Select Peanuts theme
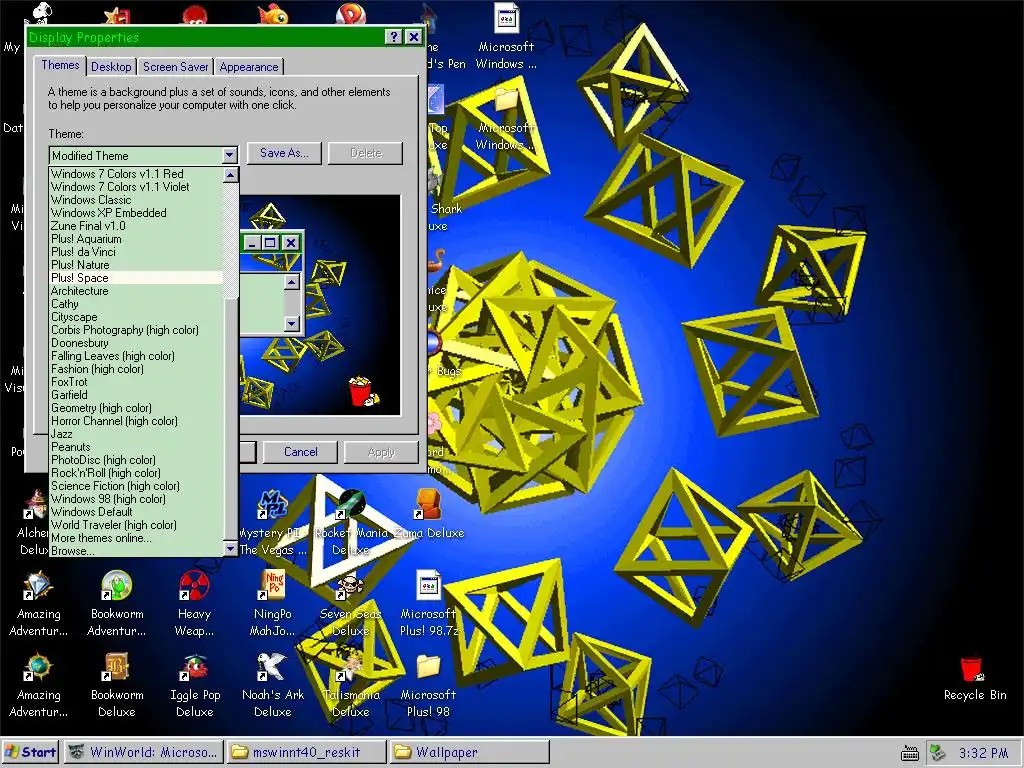Screen dimensions: 1024x768 point(136,447)
